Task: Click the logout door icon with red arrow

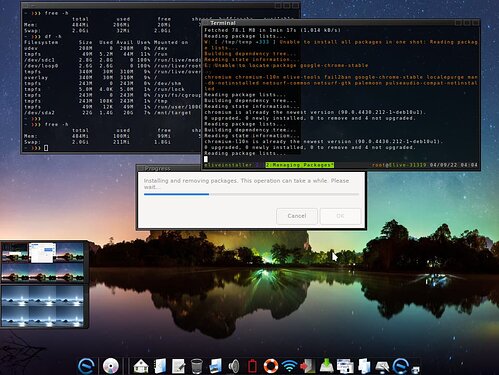Action: (x=307, y=366)
